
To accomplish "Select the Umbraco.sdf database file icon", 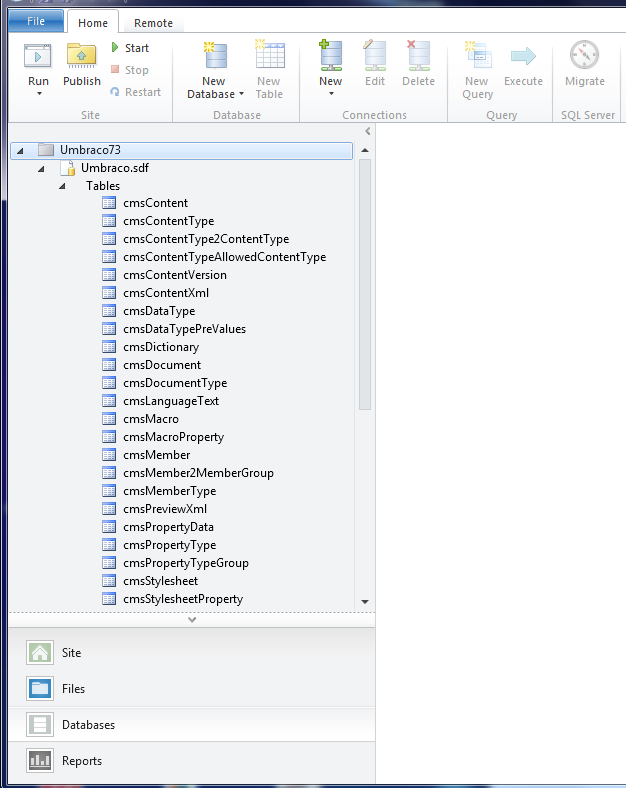I will click(68, 168).
